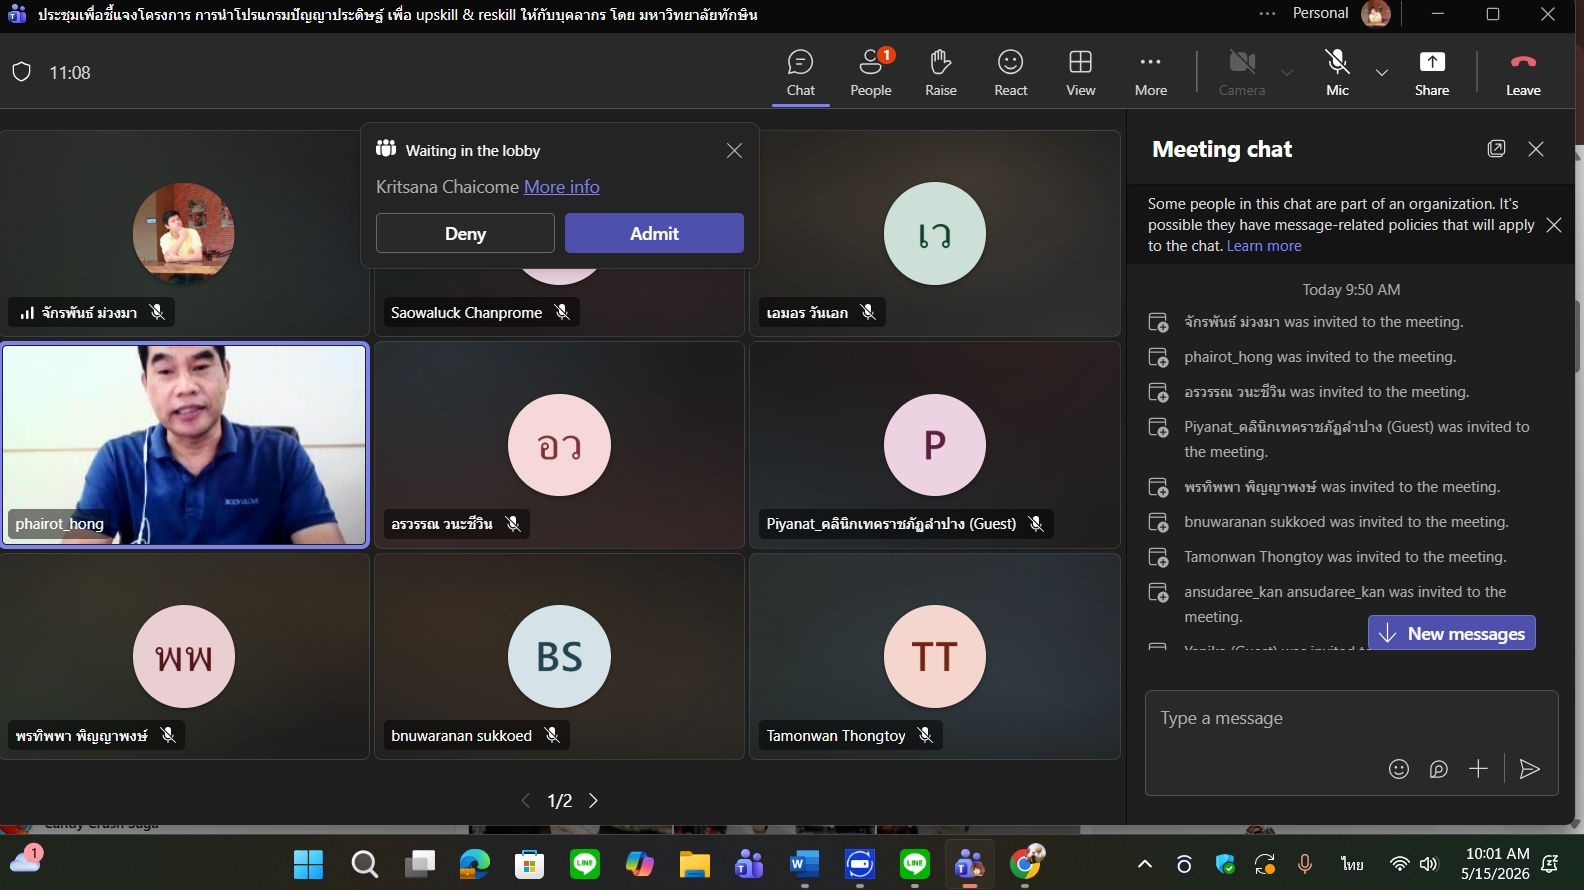Open the People panel
This screenshot has height=890, width=1584.
871,73
